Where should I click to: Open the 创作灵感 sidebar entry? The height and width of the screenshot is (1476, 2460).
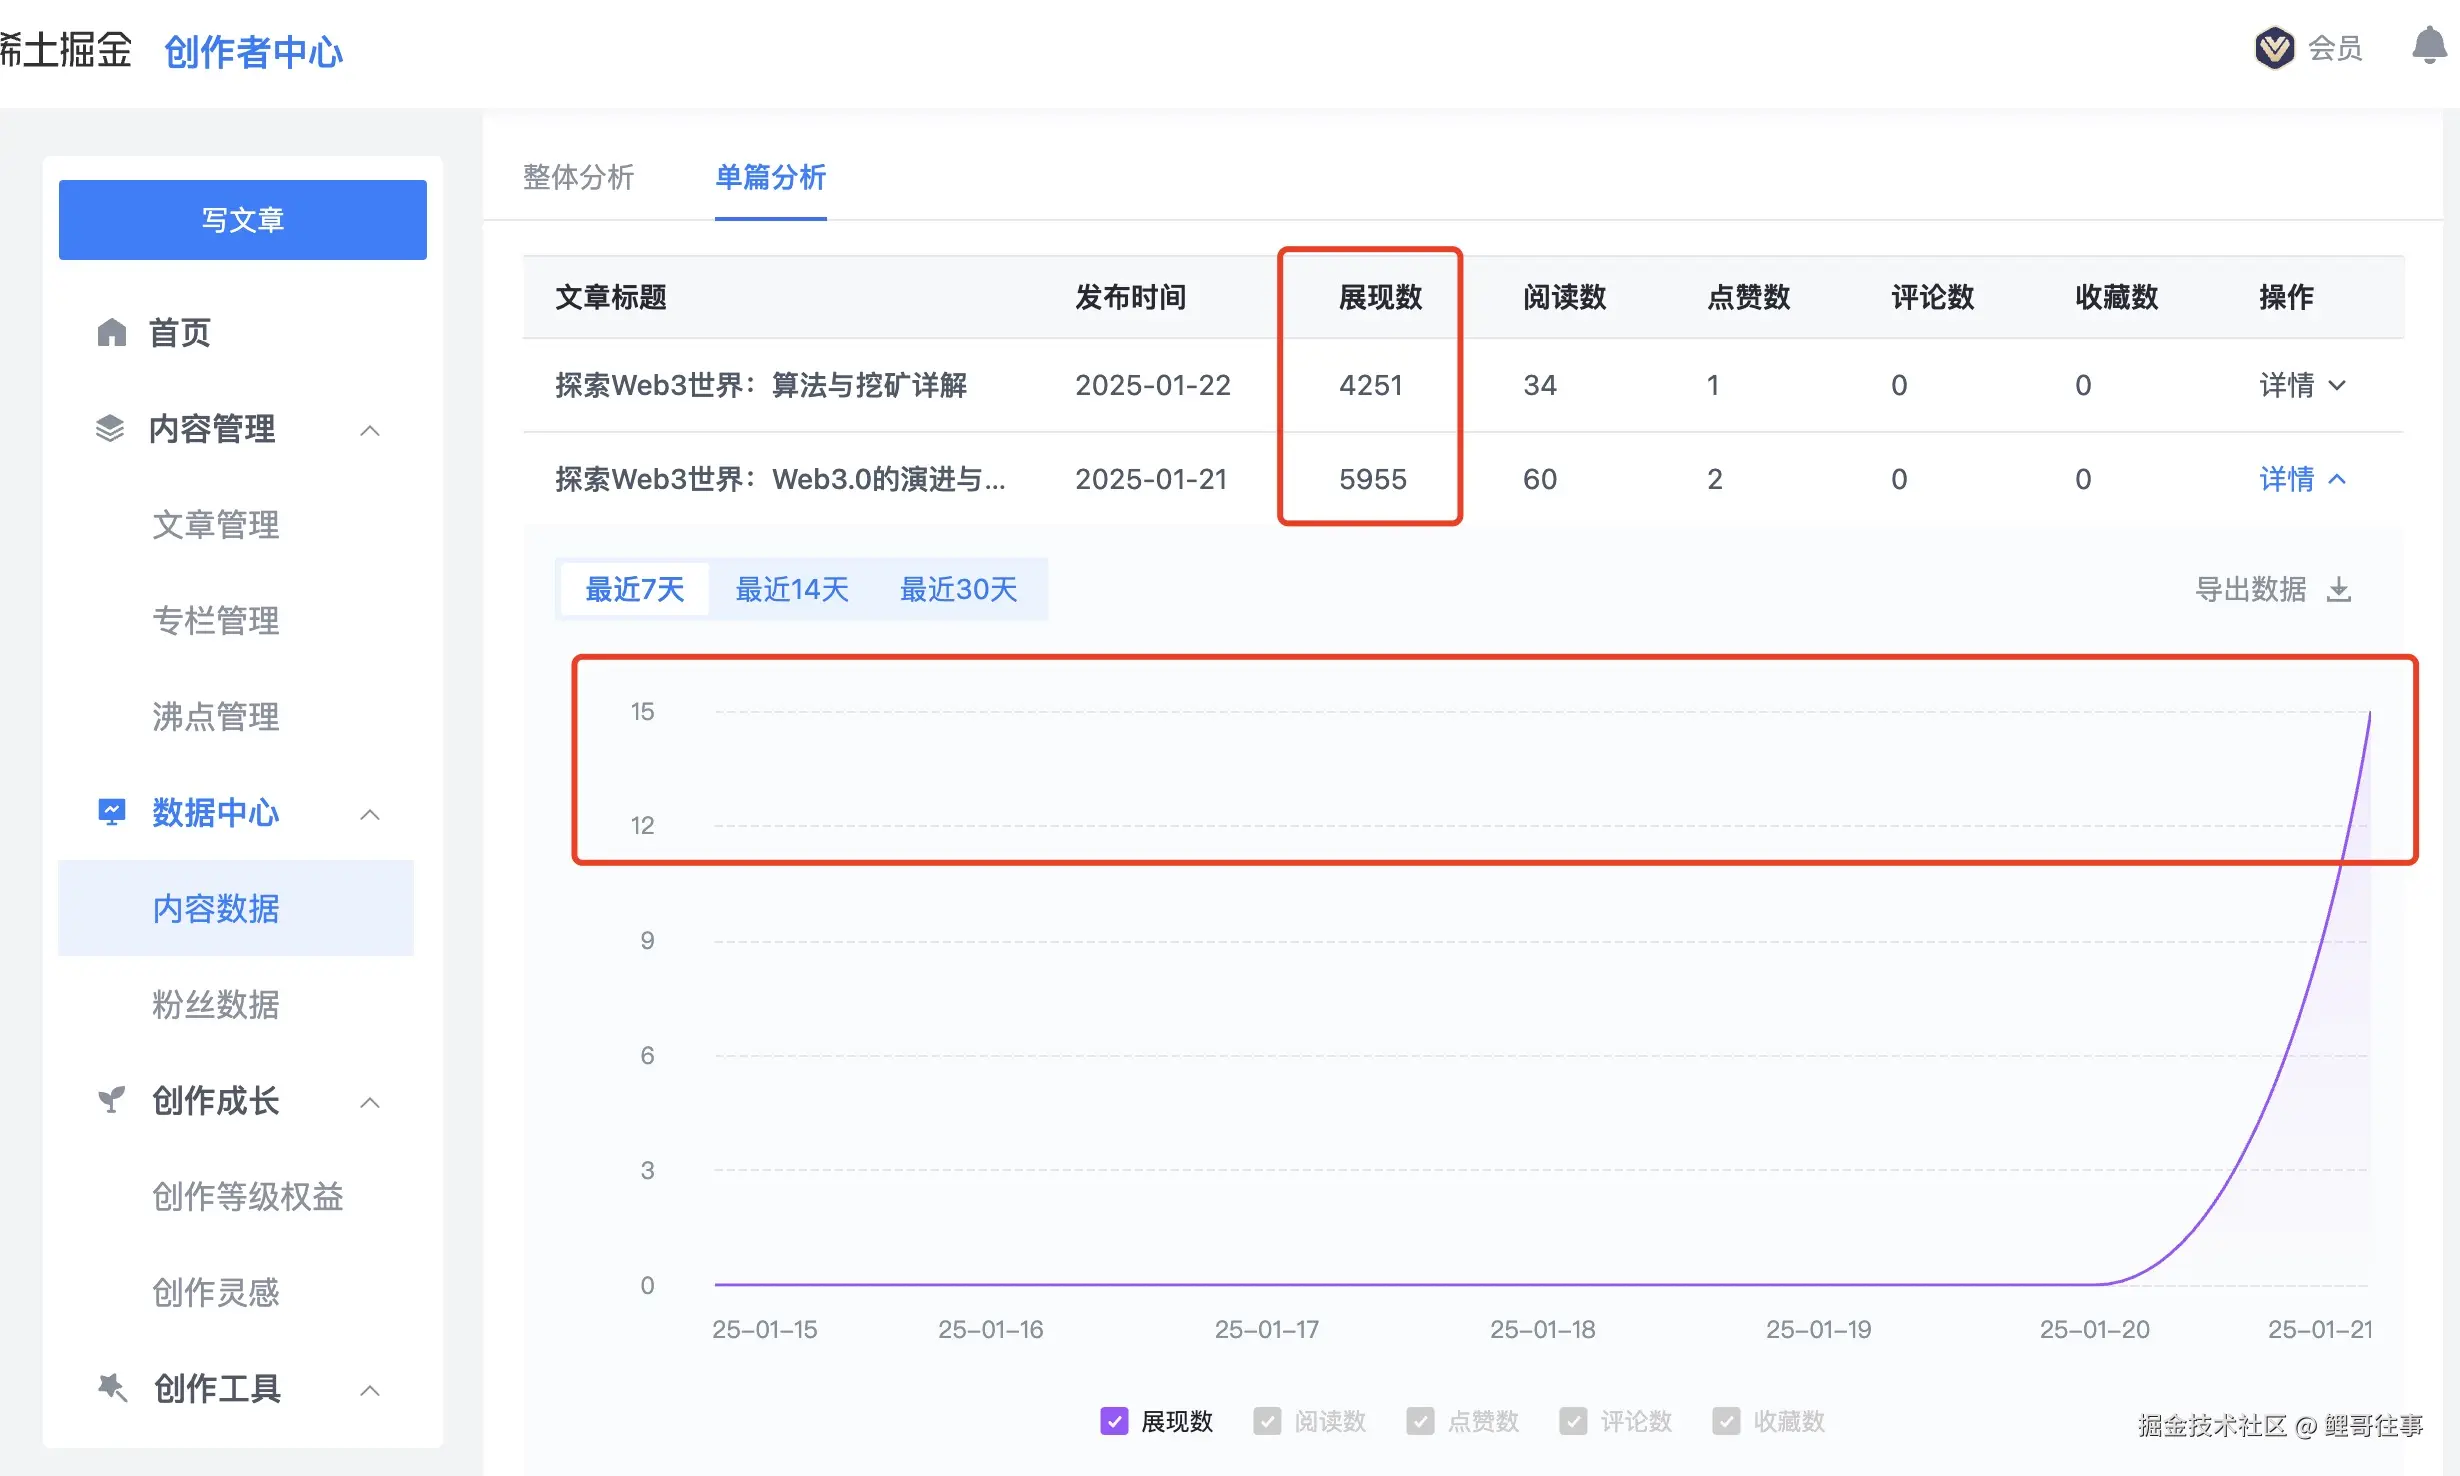215,1292
